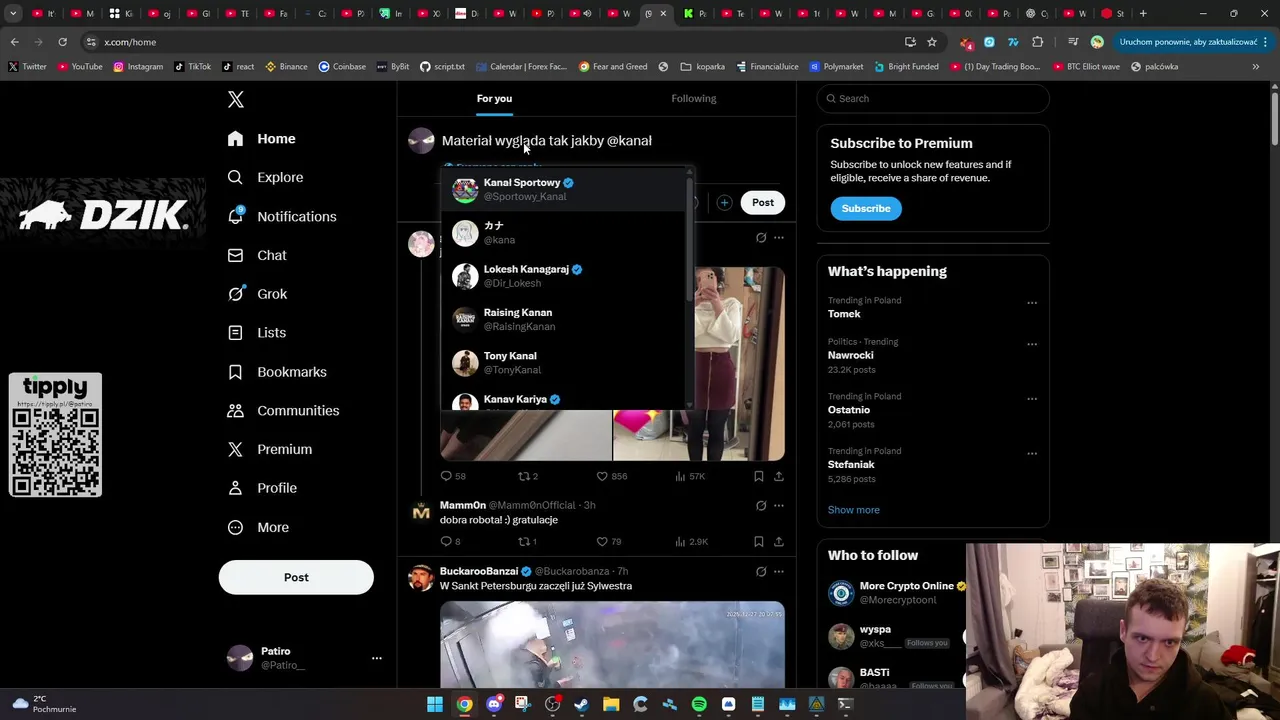Switch to the Following tab
This screenshot has height=720, width=1280.
(694, 98)
